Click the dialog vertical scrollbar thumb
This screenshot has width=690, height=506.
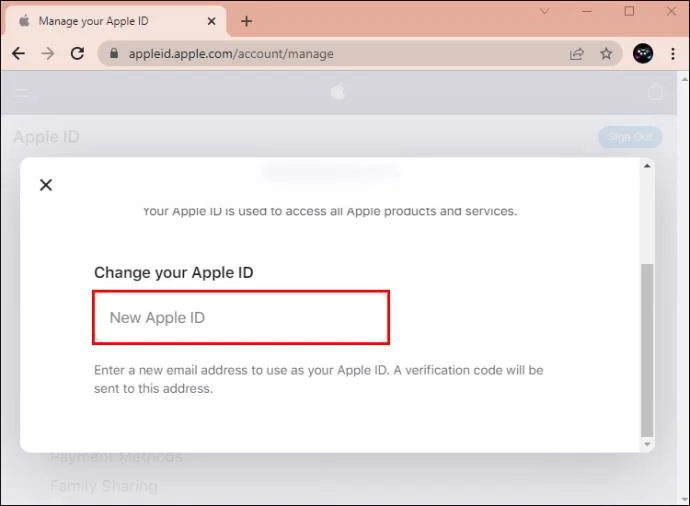(x=647, y=350)
